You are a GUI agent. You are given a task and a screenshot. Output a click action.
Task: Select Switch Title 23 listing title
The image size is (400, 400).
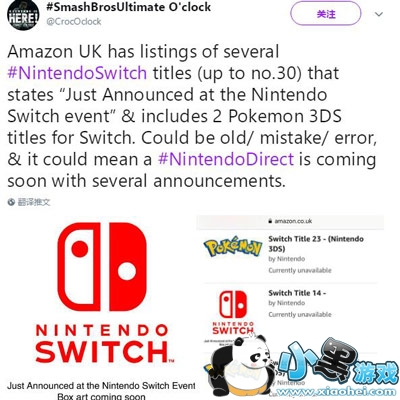coord(316,244)
